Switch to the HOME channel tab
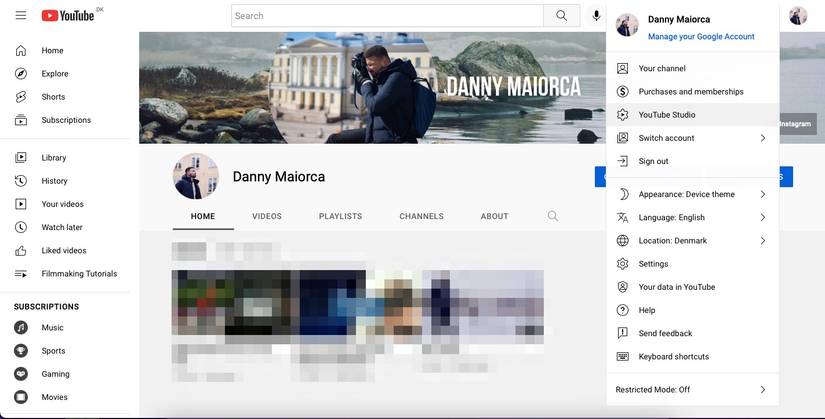825x419 pixels. coord(203,216)
